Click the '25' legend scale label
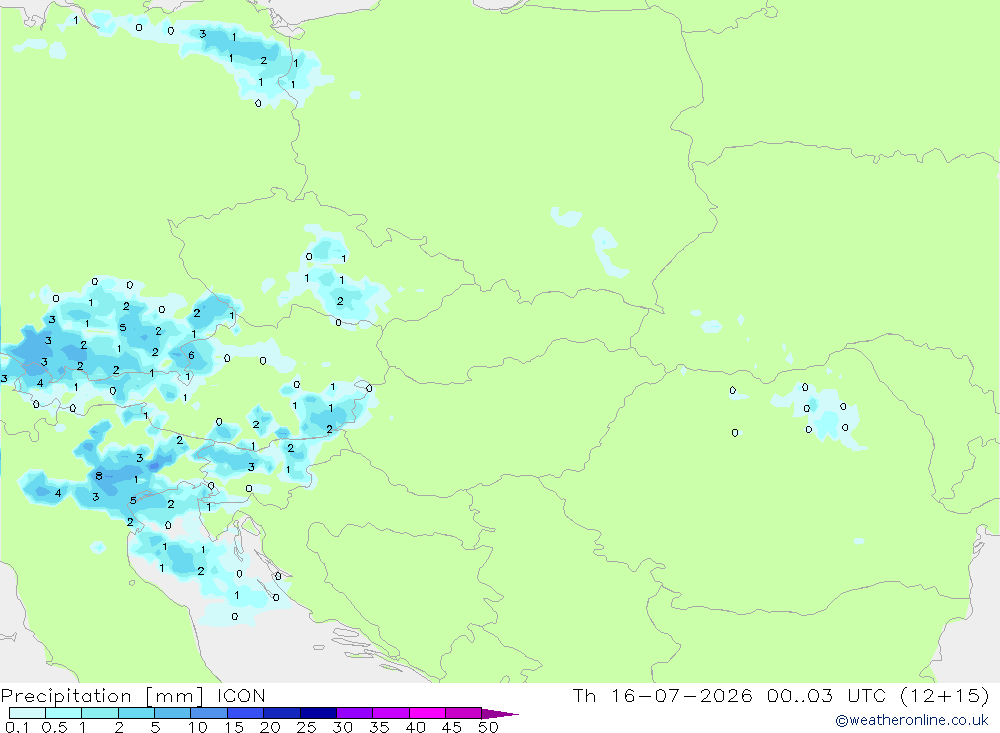 tap(307, 727)
